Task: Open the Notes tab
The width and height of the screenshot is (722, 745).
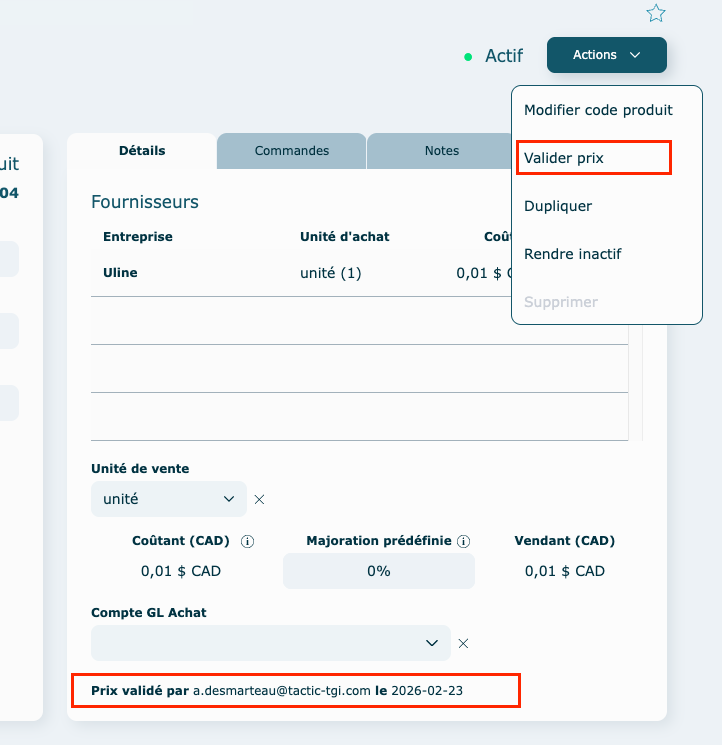Action: coord(441,151)
